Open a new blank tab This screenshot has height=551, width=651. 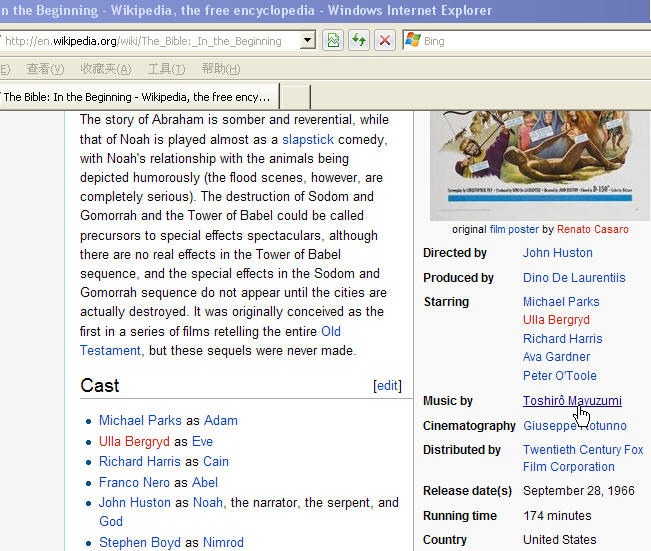pyautogui.click(x=295, y=97)
